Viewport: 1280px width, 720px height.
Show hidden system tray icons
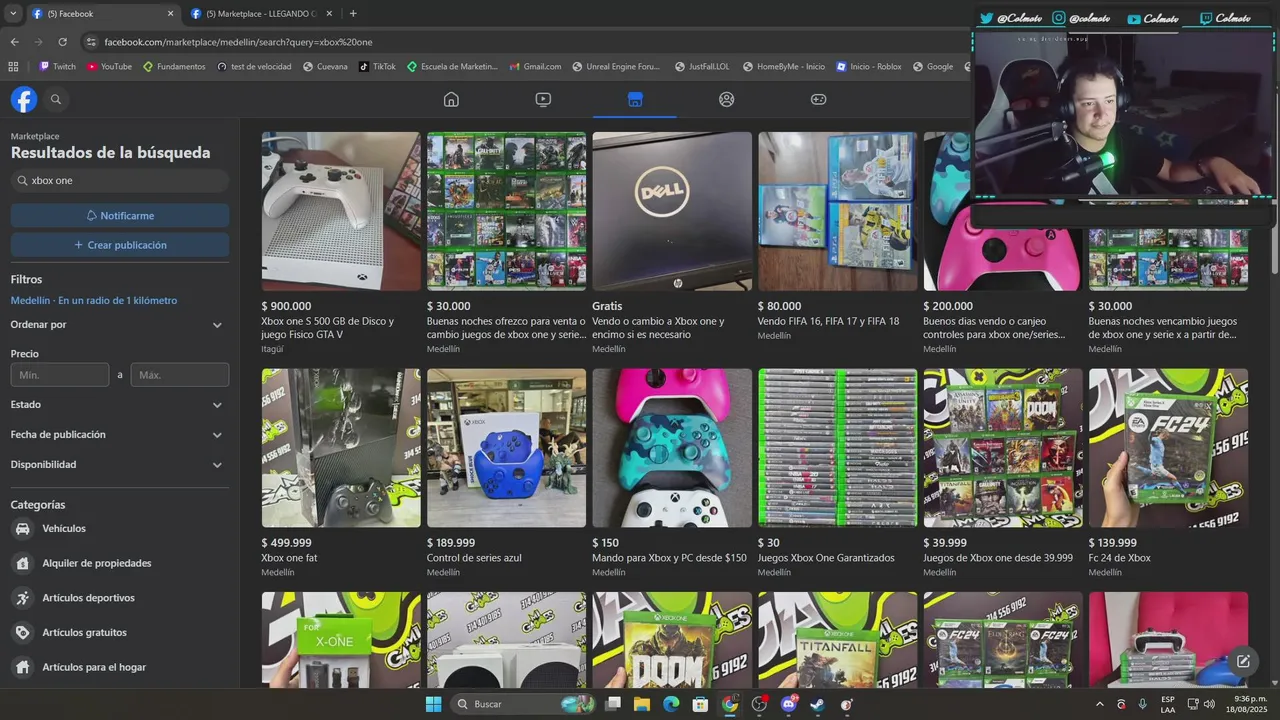pyautogui.click(x=1100, y=704)
